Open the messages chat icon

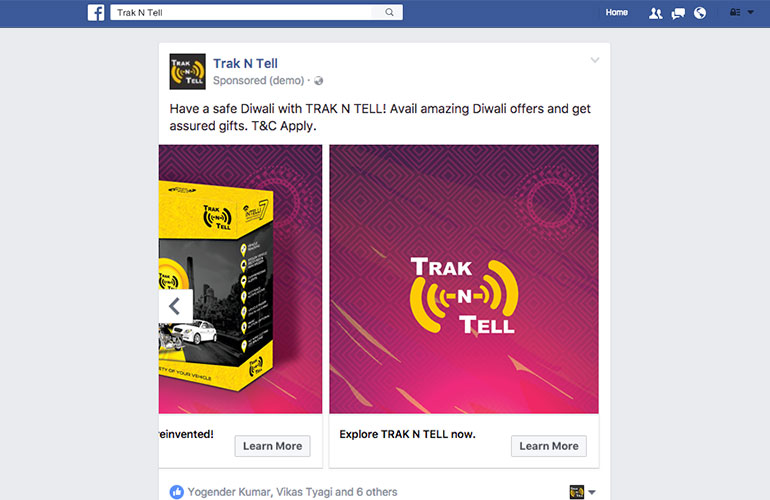point(678,13)
